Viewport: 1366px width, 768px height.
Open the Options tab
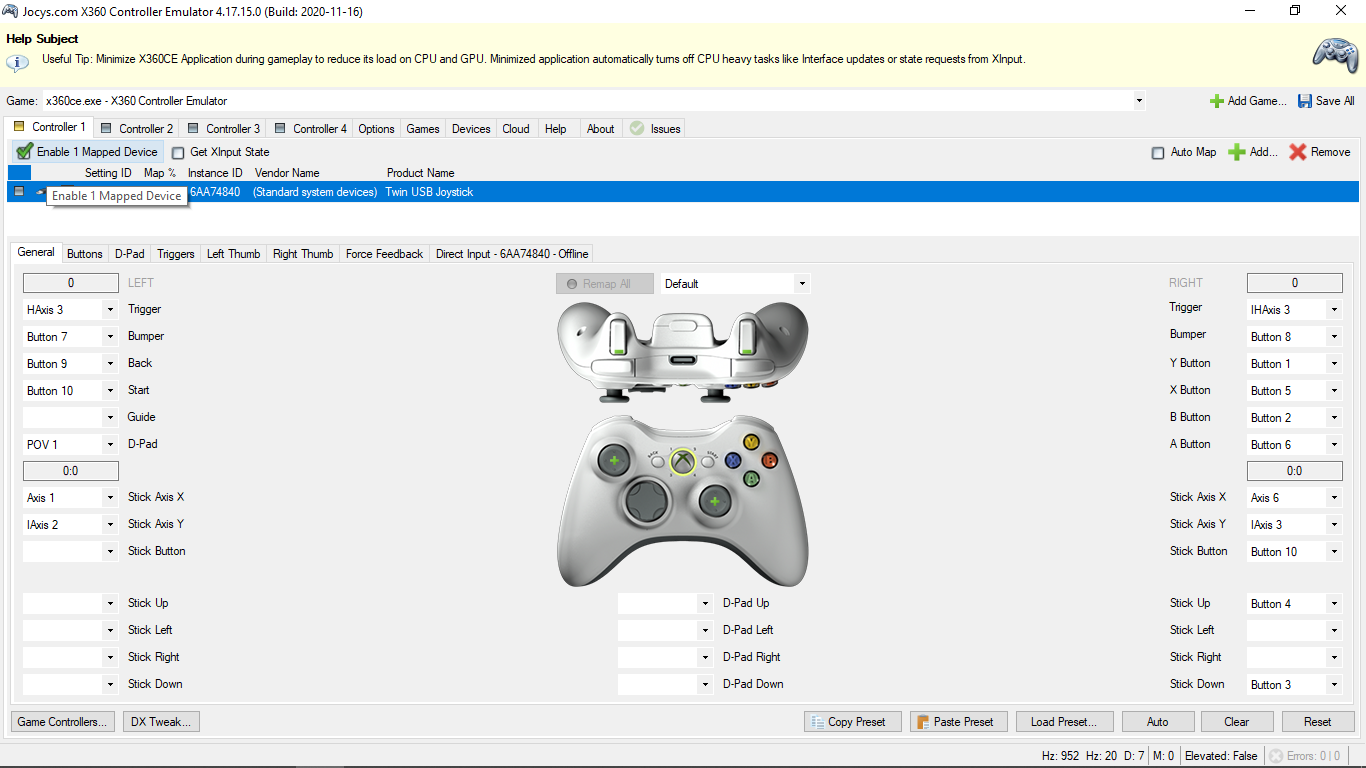pos(376,128)
